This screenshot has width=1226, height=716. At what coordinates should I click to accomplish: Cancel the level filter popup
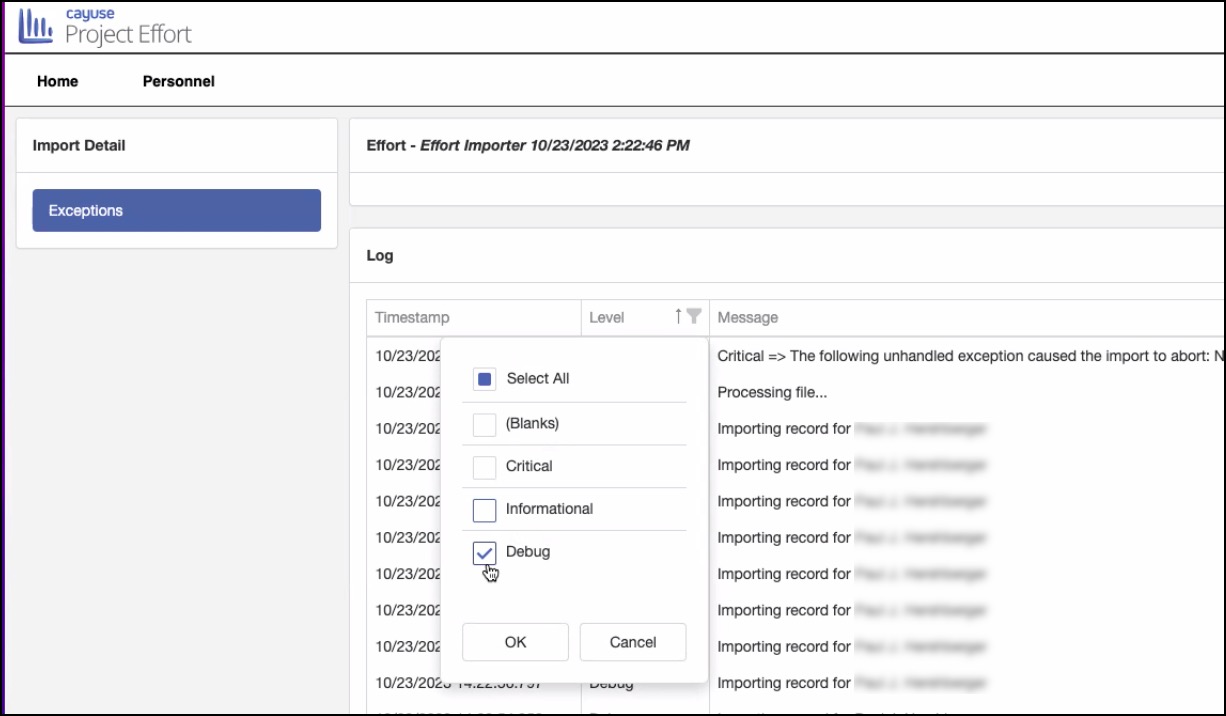[633, 642]
